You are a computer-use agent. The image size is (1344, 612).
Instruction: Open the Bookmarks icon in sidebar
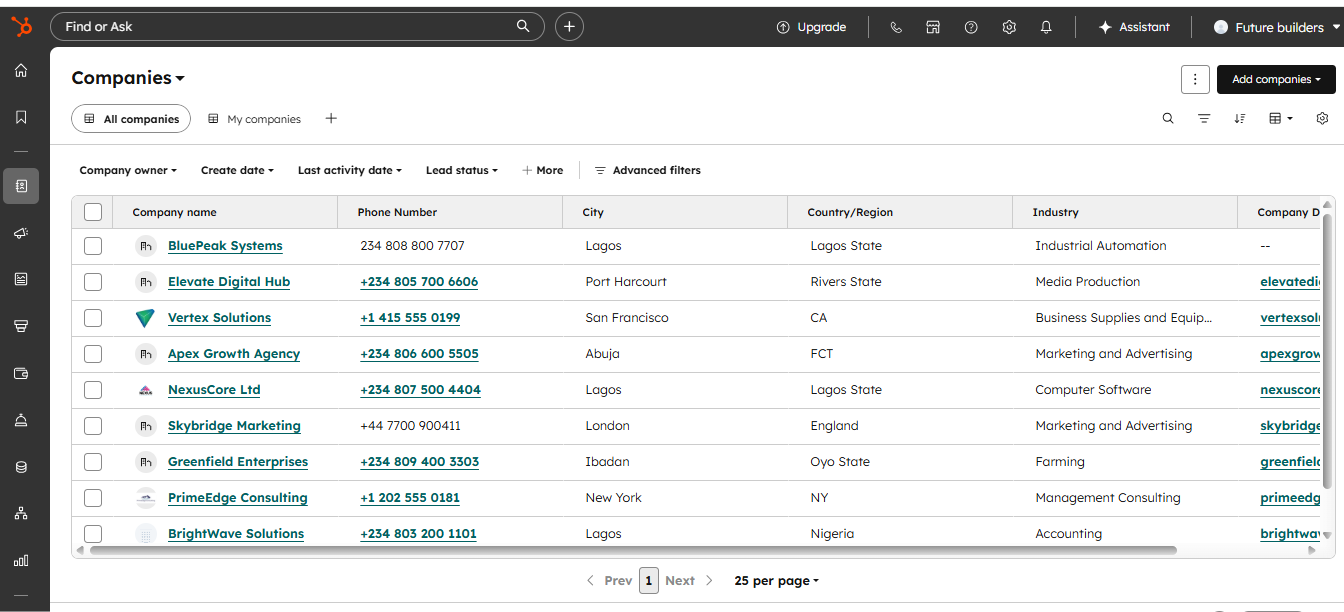tap(21, 117)
